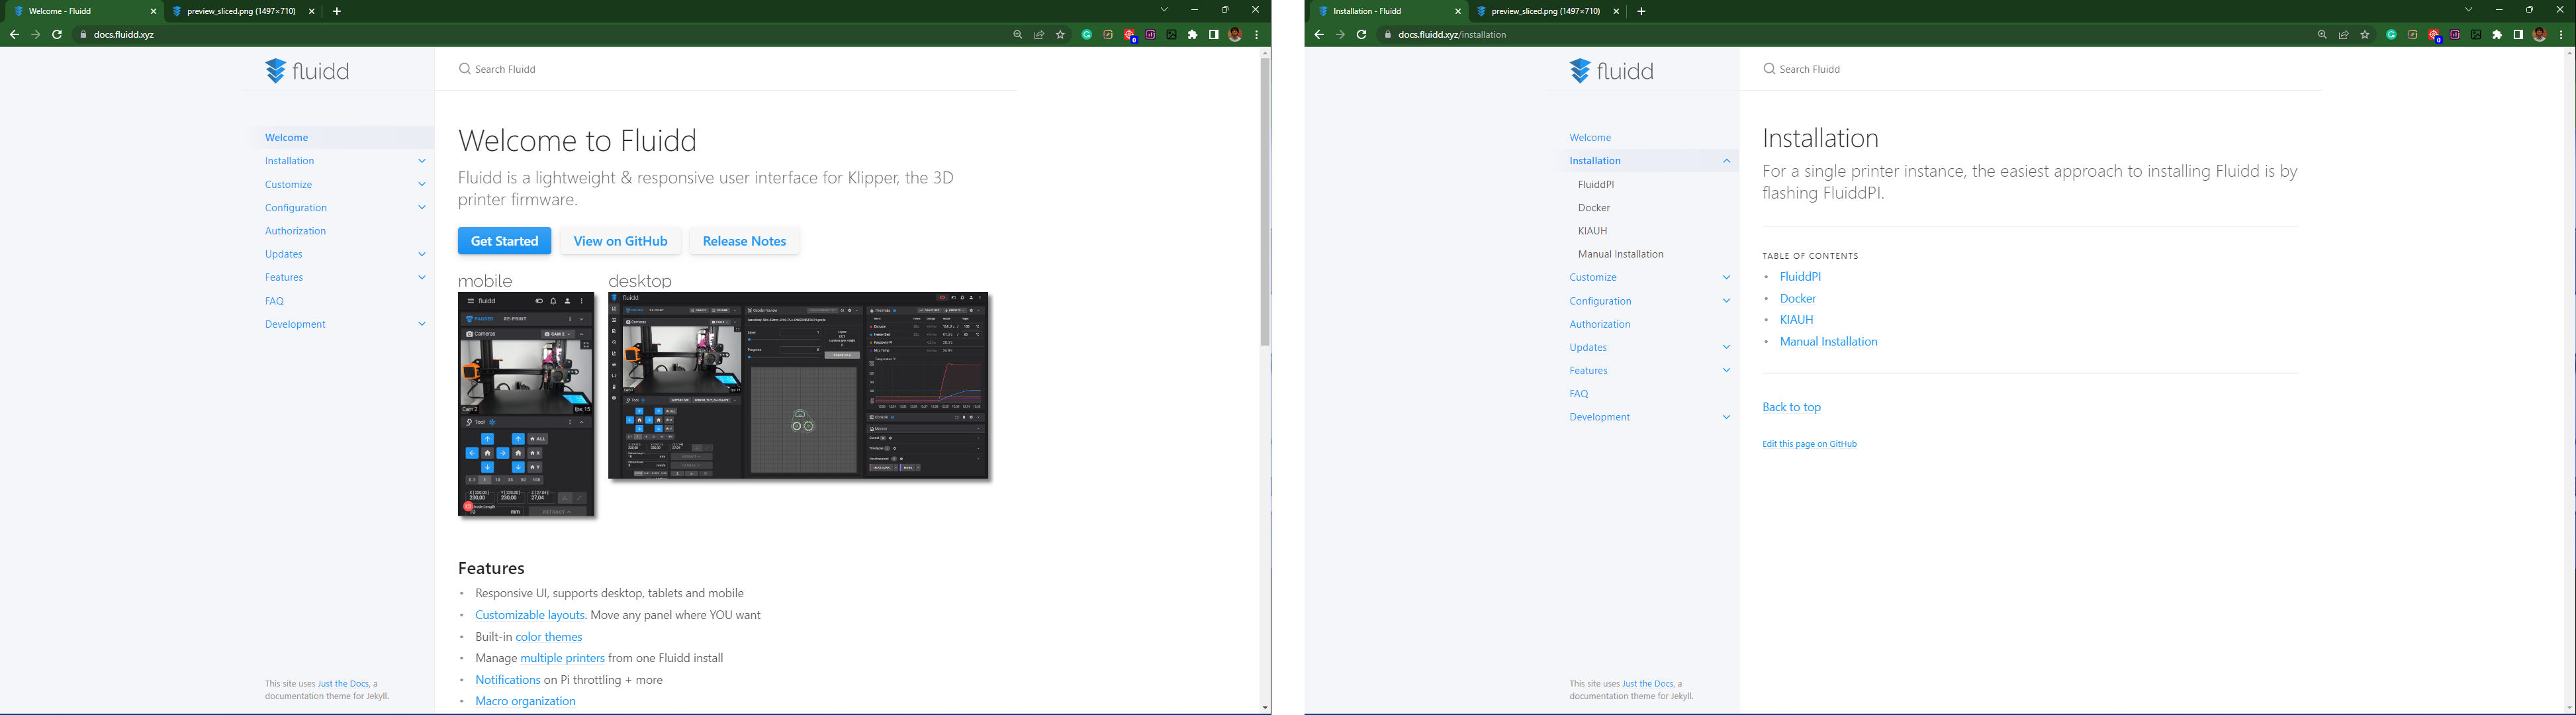2576x715 pixels.
Task: Close preview_sliced.png tab in right window
Action: (x=1616, y=11)
